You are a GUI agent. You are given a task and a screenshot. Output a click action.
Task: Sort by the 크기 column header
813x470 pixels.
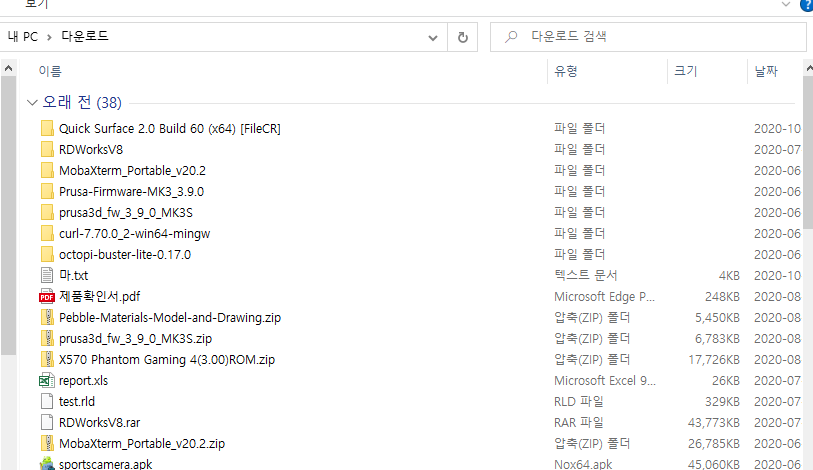(x=685, y=71)
